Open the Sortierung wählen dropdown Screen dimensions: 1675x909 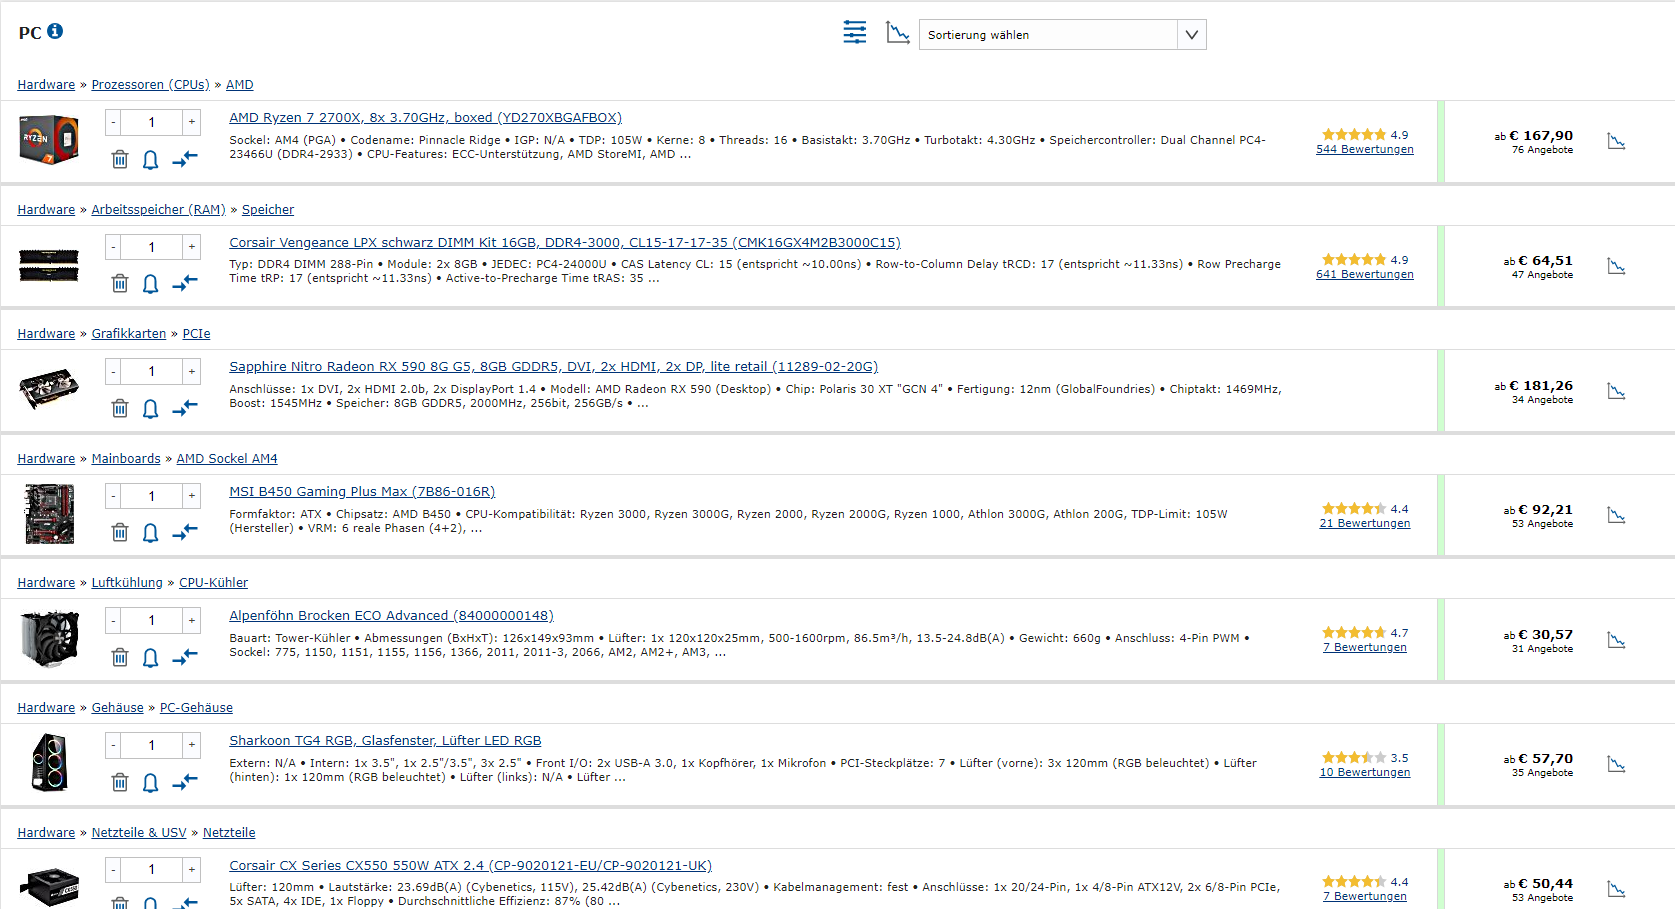point(1062,35)
